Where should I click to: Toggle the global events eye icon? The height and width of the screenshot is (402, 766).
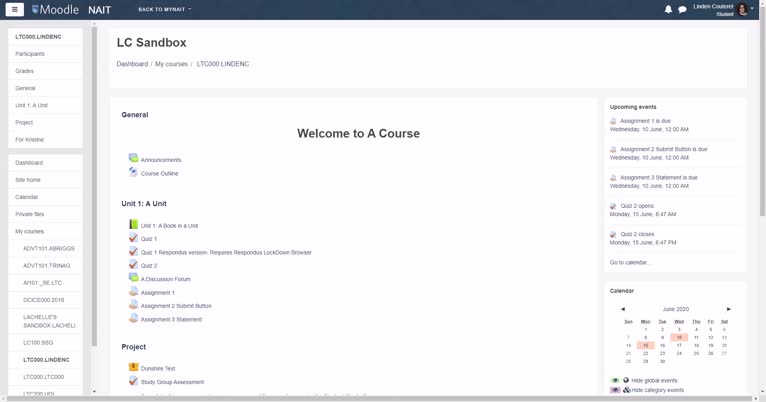pyautogui.click(x=615, y=380)
